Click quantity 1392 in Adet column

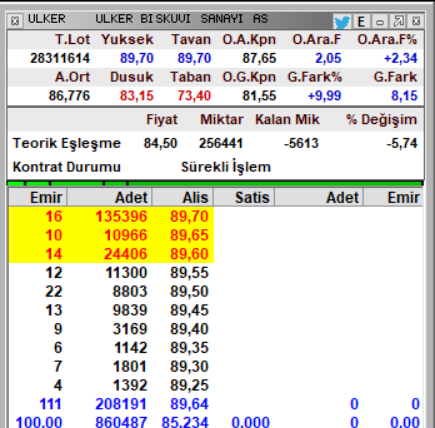[130, 385]
